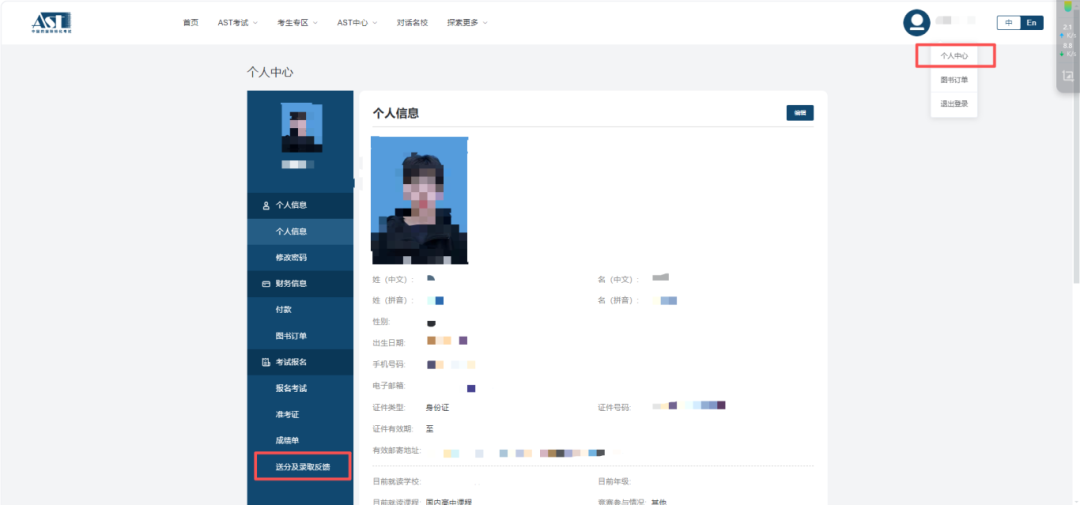The height and width of the screenshot is (505, 1080).
Task: Click the 出生日期 label
Action: tap(389, 342)
